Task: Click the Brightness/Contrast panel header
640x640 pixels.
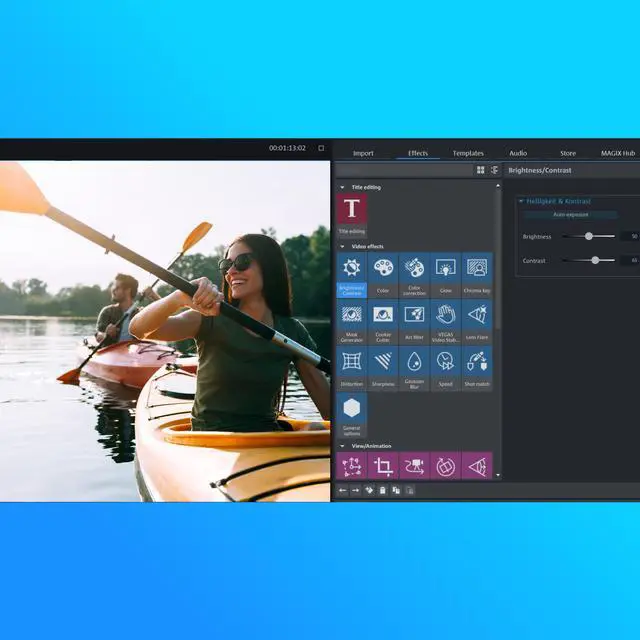Action: [540, 170]
